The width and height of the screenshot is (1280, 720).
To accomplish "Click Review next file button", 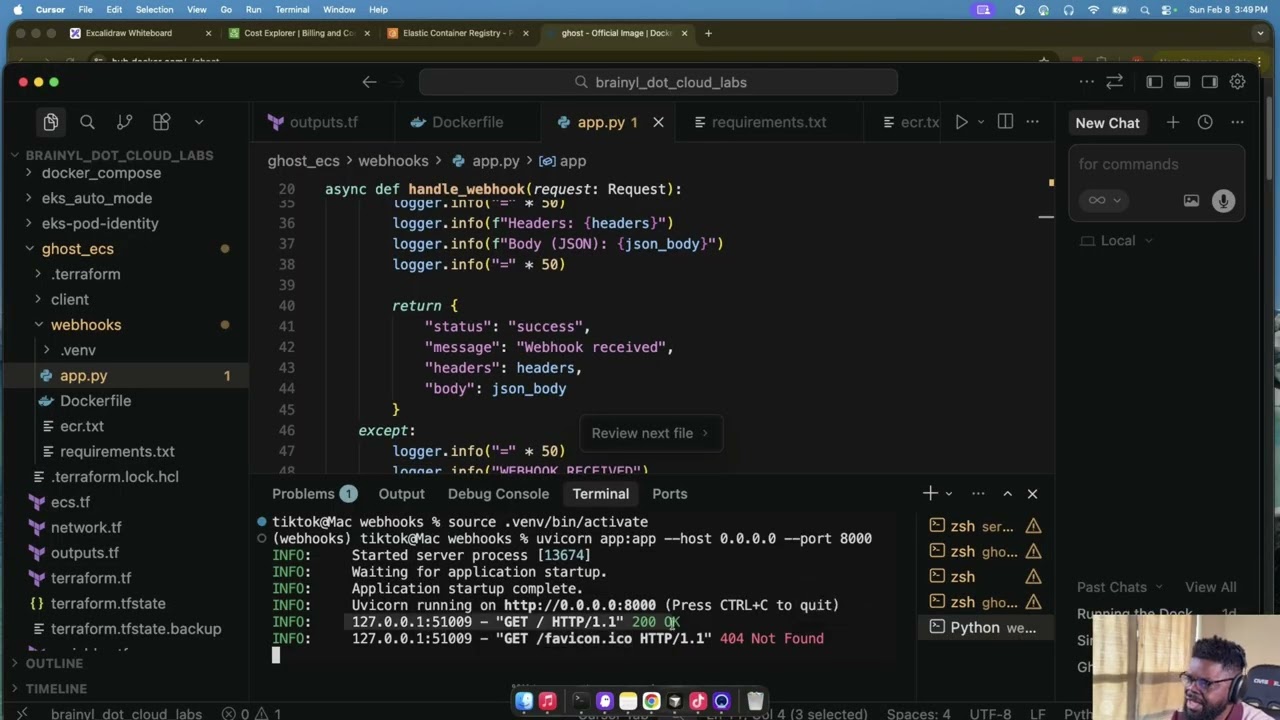I will tap(650, 433).
